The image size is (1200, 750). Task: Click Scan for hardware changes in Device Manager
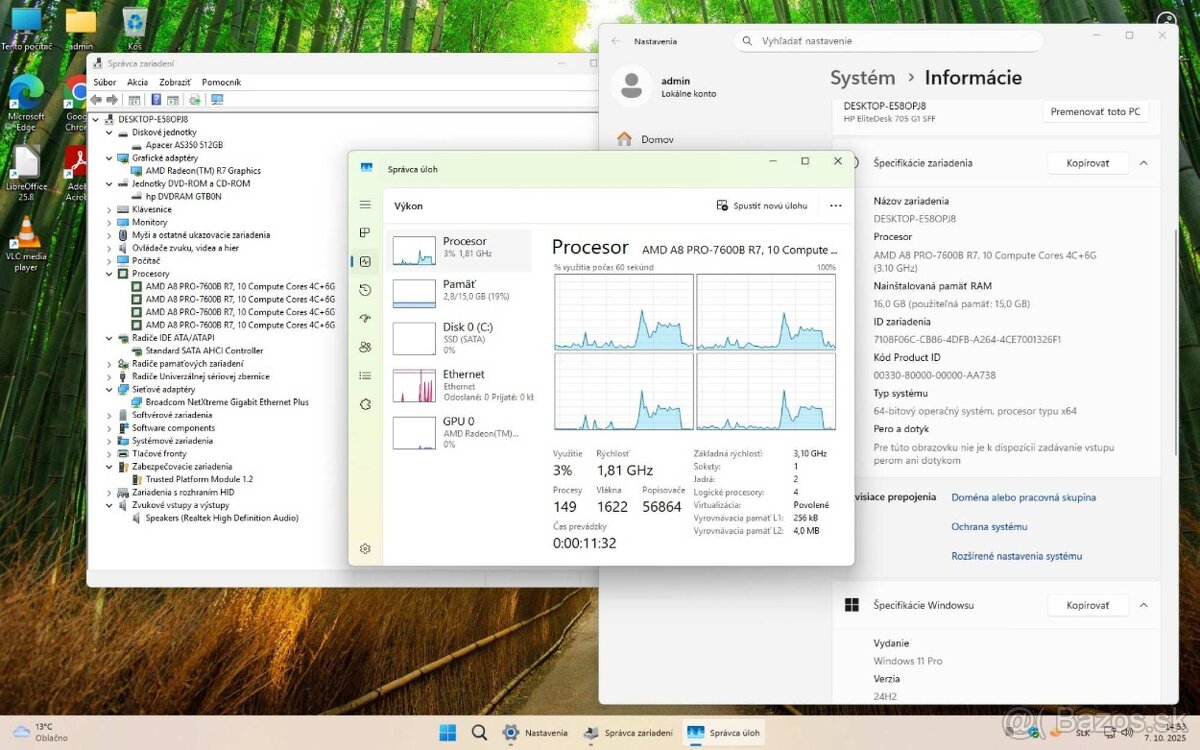194,100
